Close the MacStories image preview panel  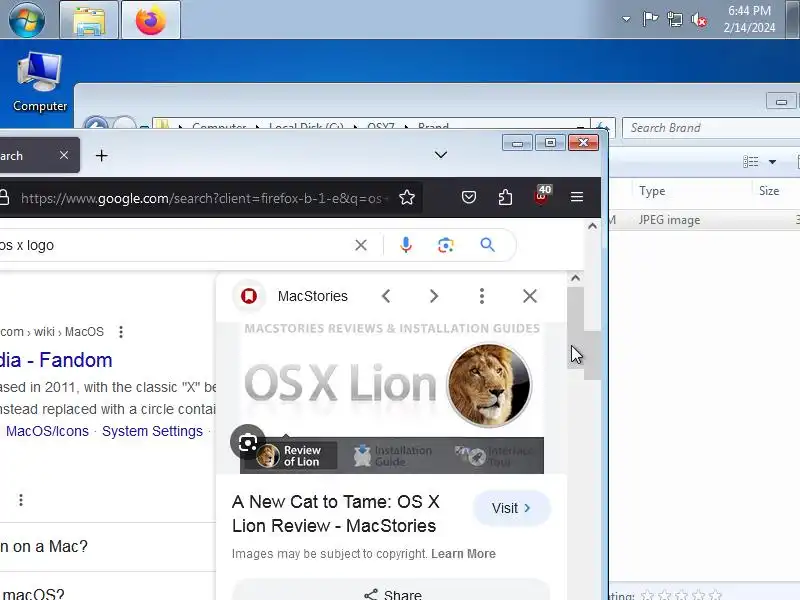[530, 296]
